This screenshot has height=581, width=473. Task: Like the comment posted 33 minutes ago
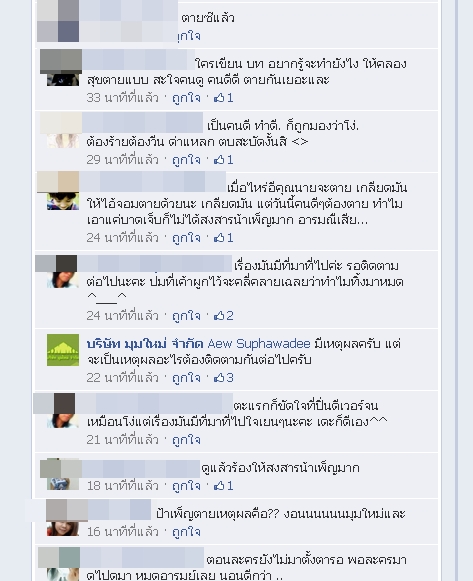coord(186,98)
